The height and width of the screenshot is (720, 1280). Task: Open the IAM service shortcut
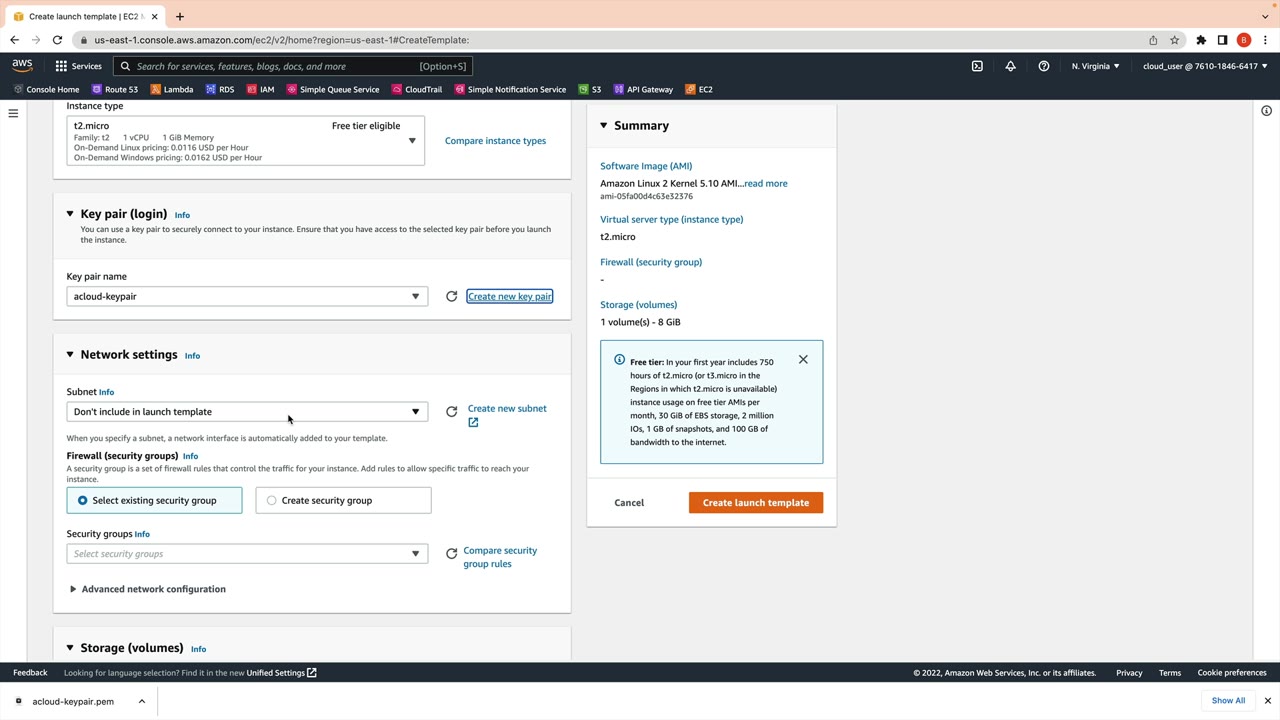pyautogui.click(x=260, y=89)
